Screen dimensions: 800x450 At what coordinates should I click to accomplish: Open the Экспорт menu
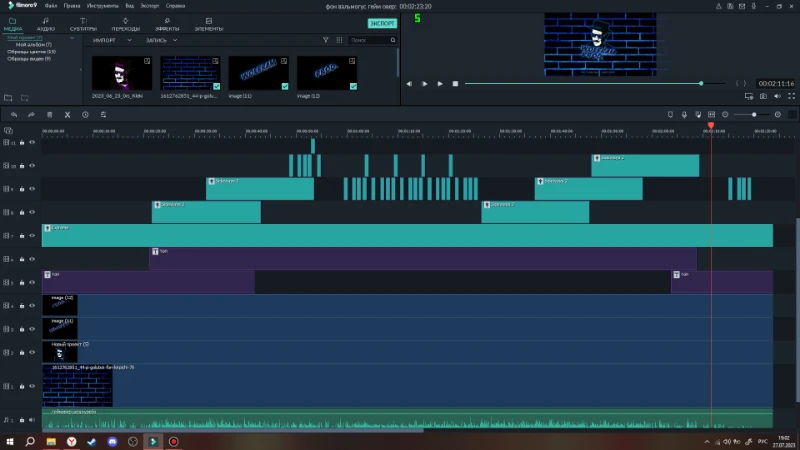click(x=150, y=6)
